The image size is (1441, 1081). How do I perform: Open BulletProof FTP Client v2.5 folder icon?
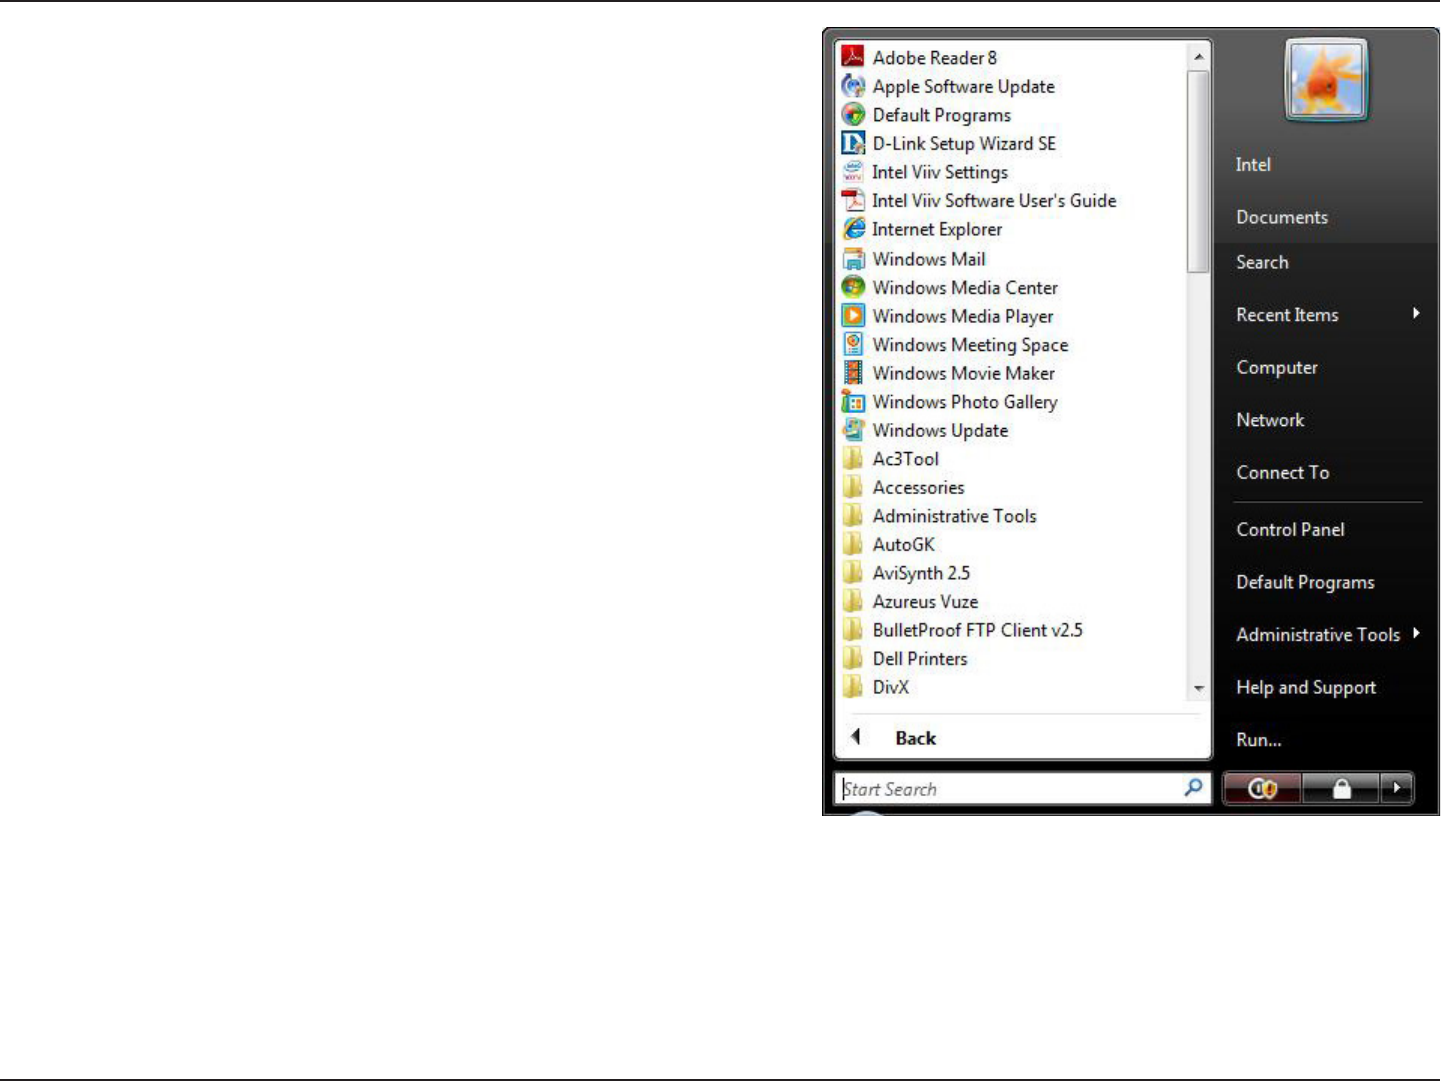coord(853,630)
